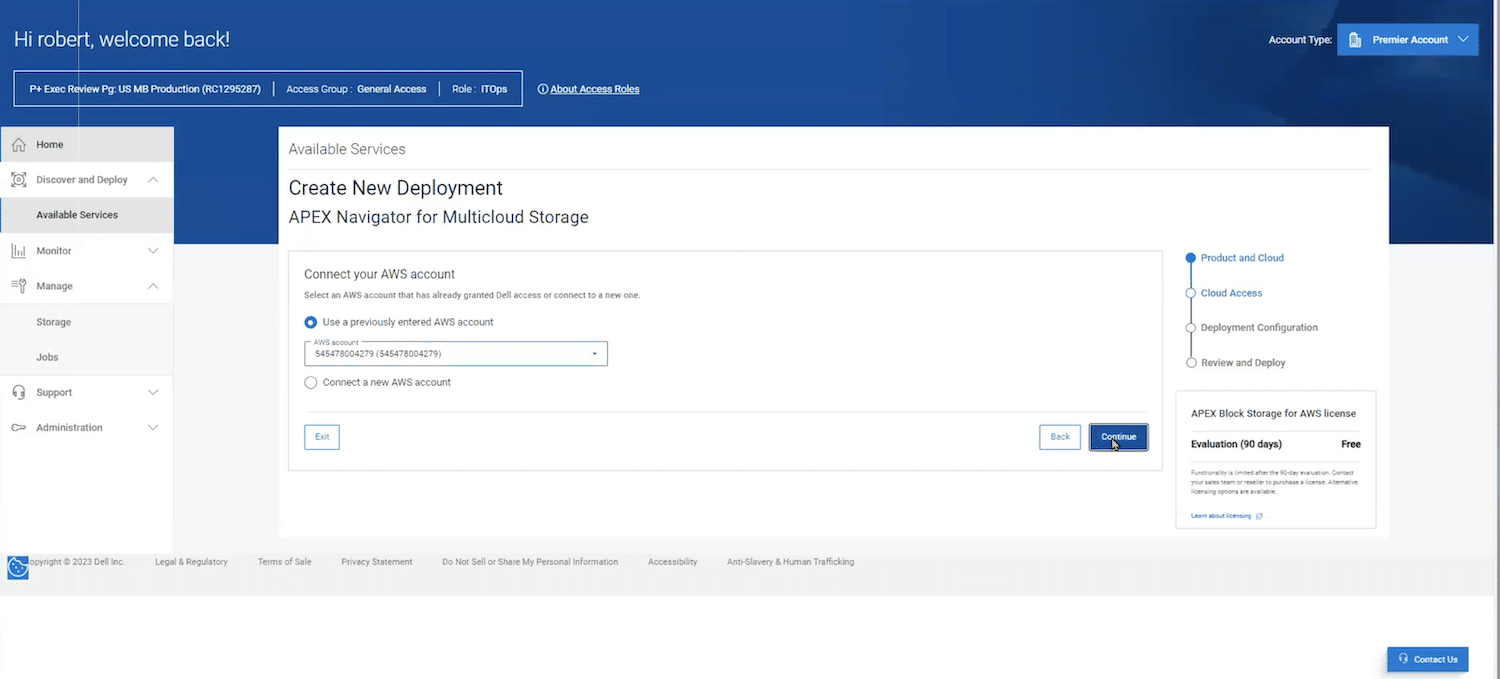
Task: Click the Support headset icon in sidebar
Action: [x=18, y=392]
